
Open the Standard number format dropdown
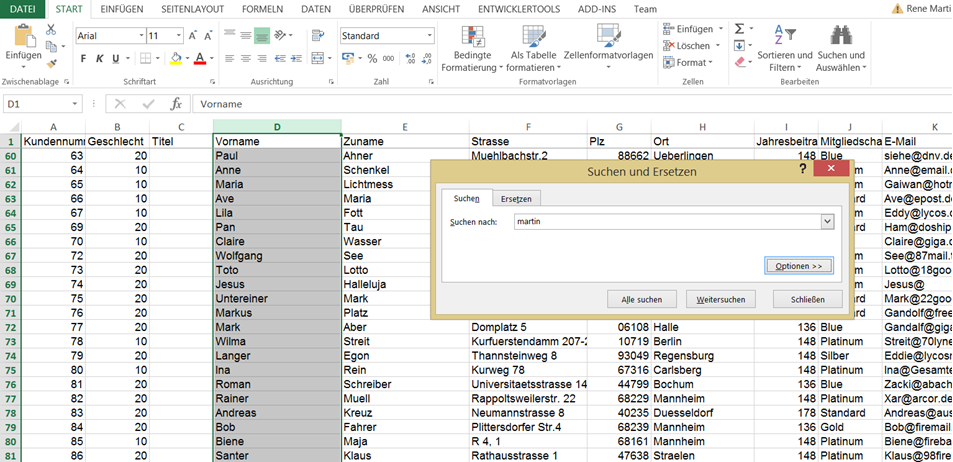[x=430, y=35]
